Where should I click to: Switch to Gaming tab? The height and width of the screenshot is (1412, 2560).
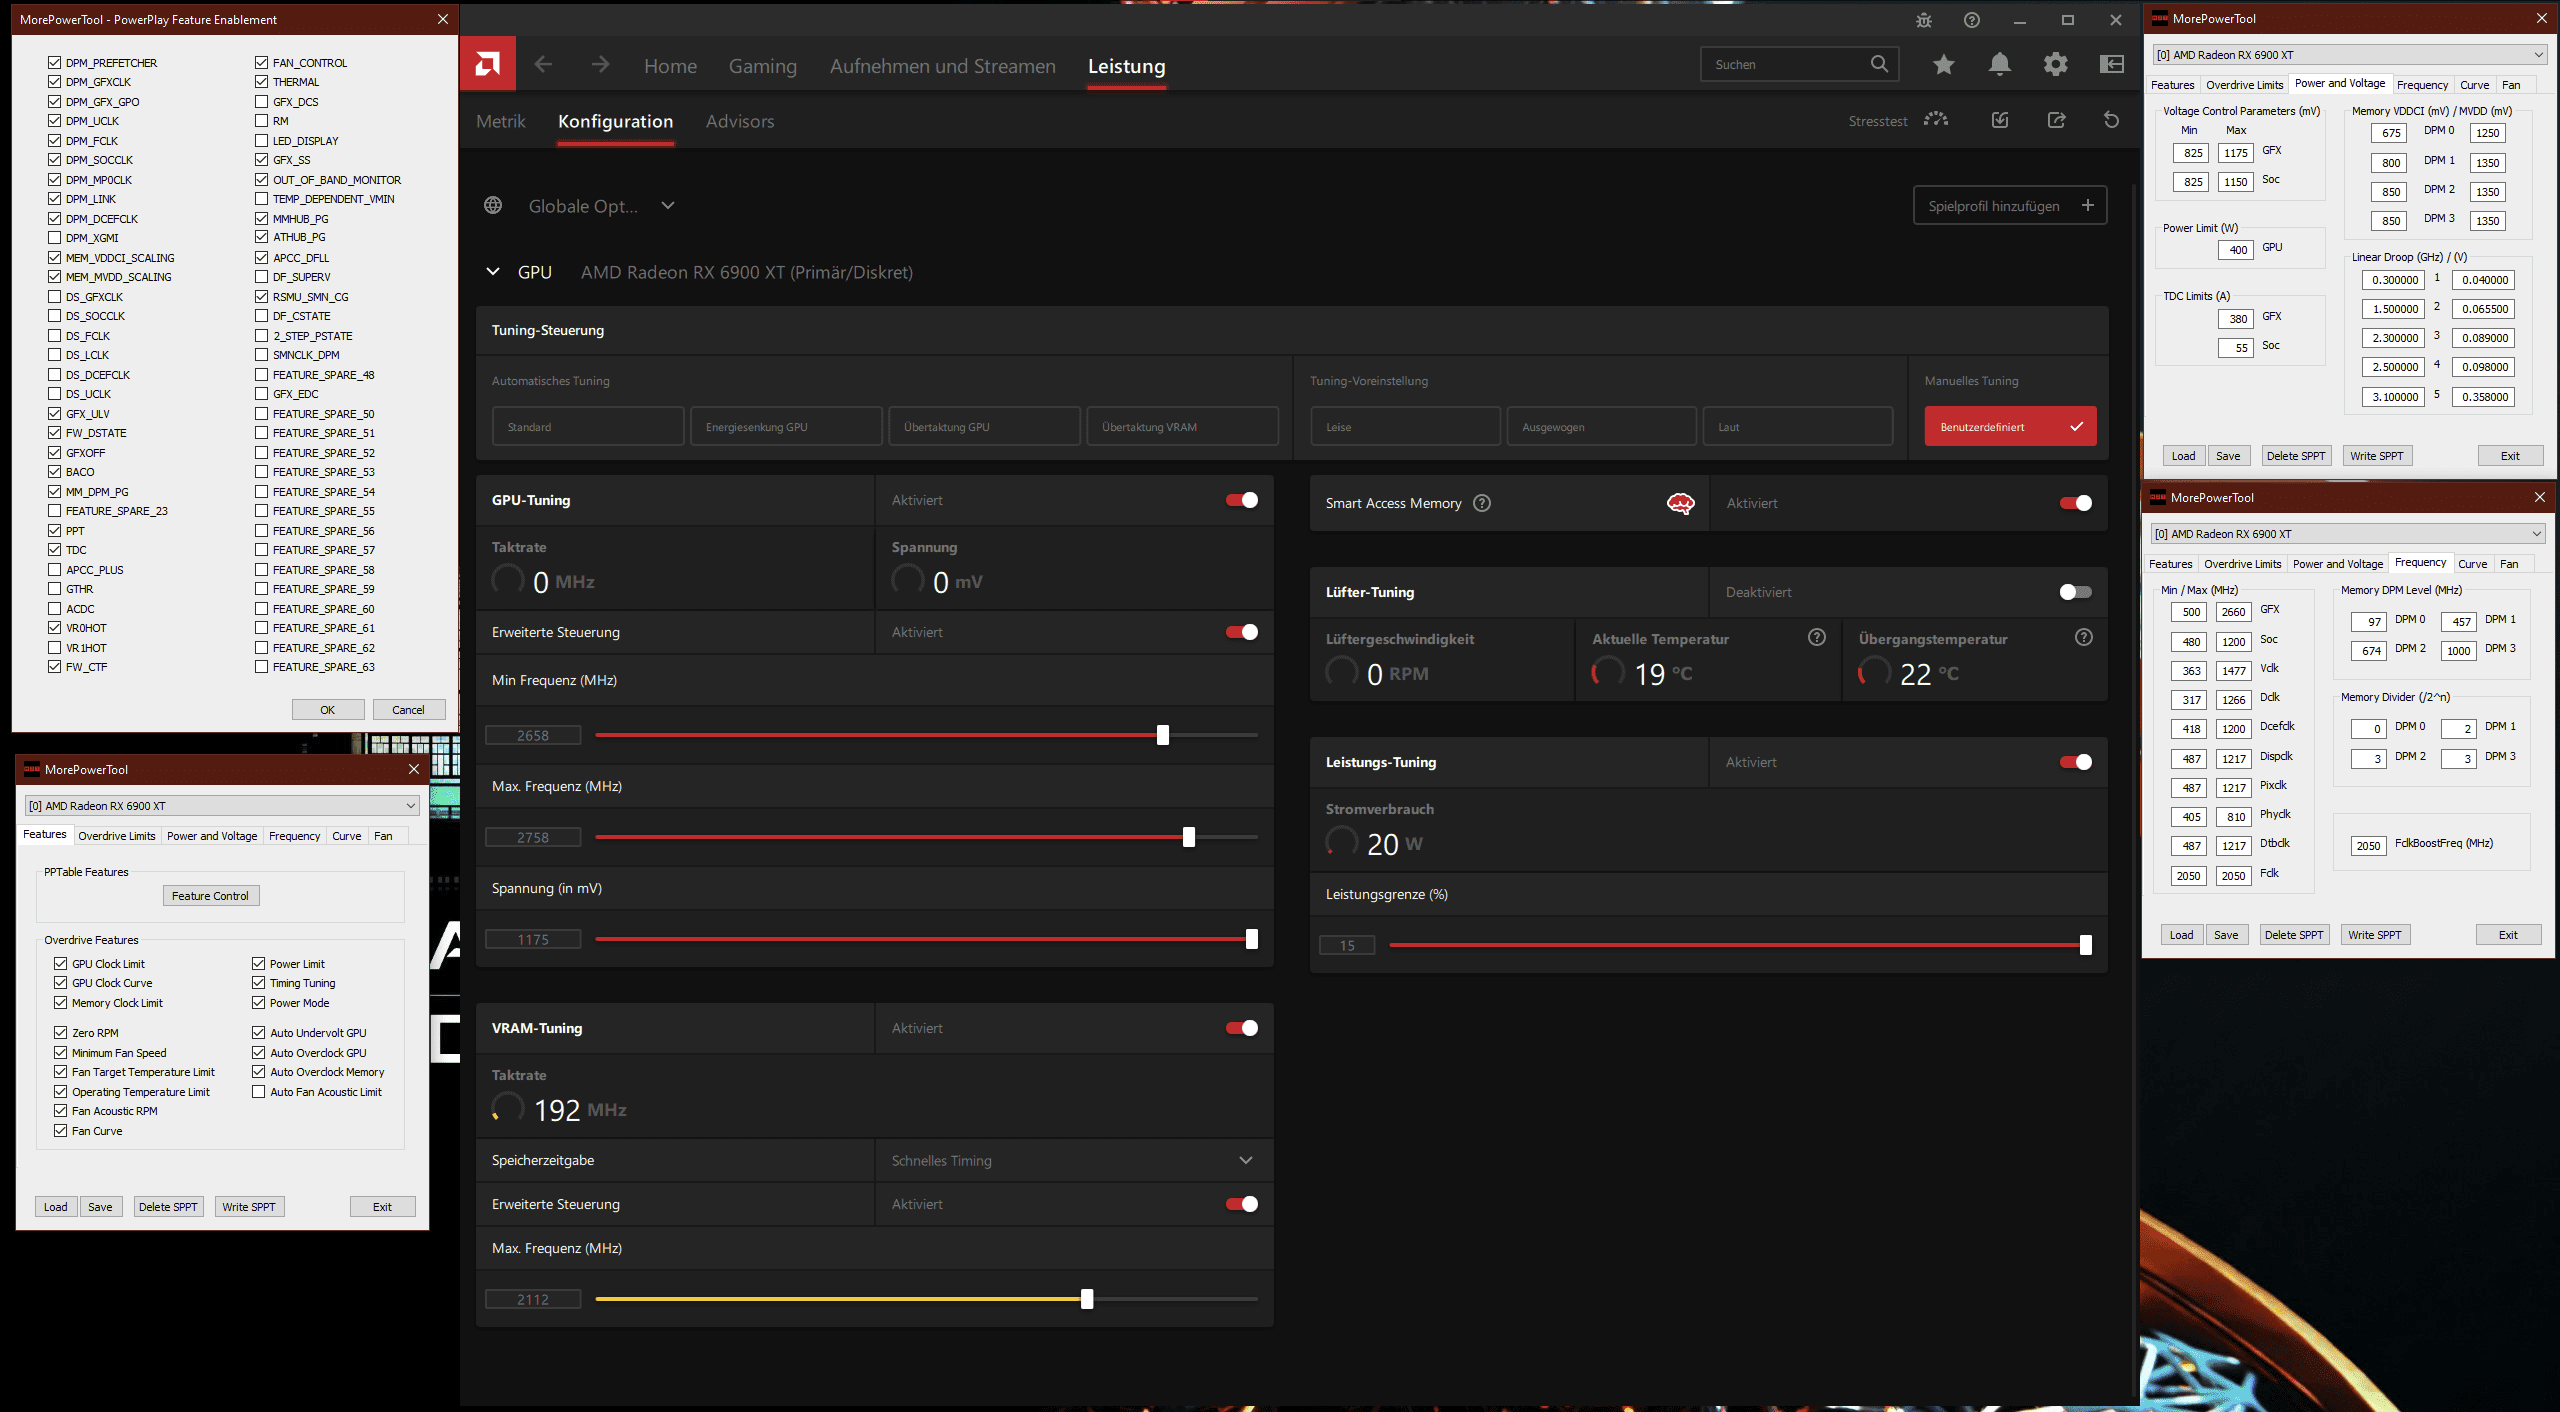(763, 66)
